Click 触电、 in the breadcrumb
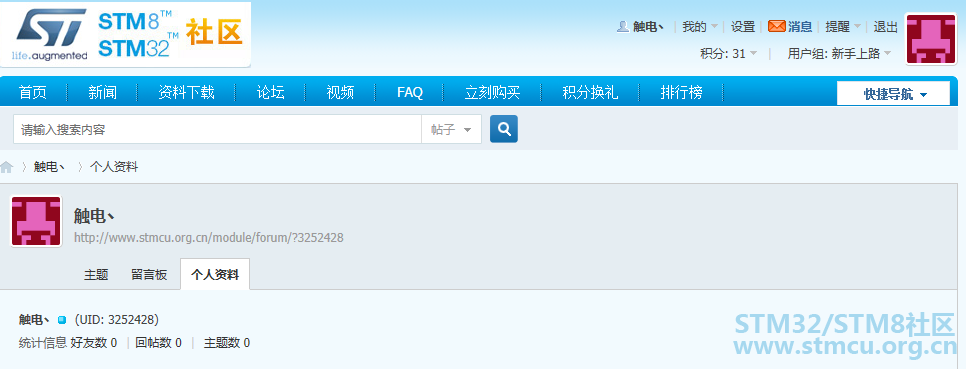 point(49,167)
